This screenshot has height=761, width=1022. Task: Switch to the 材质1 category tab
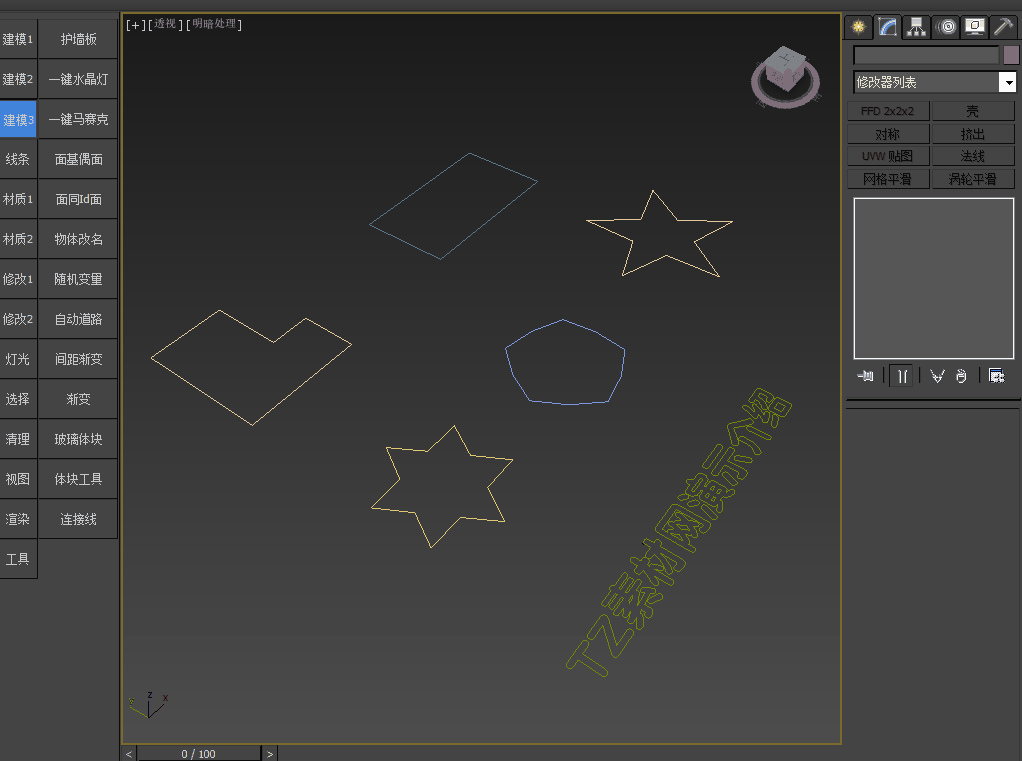point(18,199)
